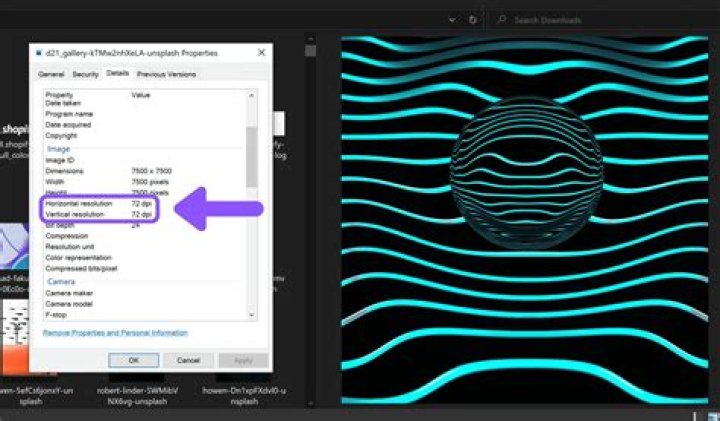
Task: Click the Refresh icon beside the address bar
Action: point(473,20)
